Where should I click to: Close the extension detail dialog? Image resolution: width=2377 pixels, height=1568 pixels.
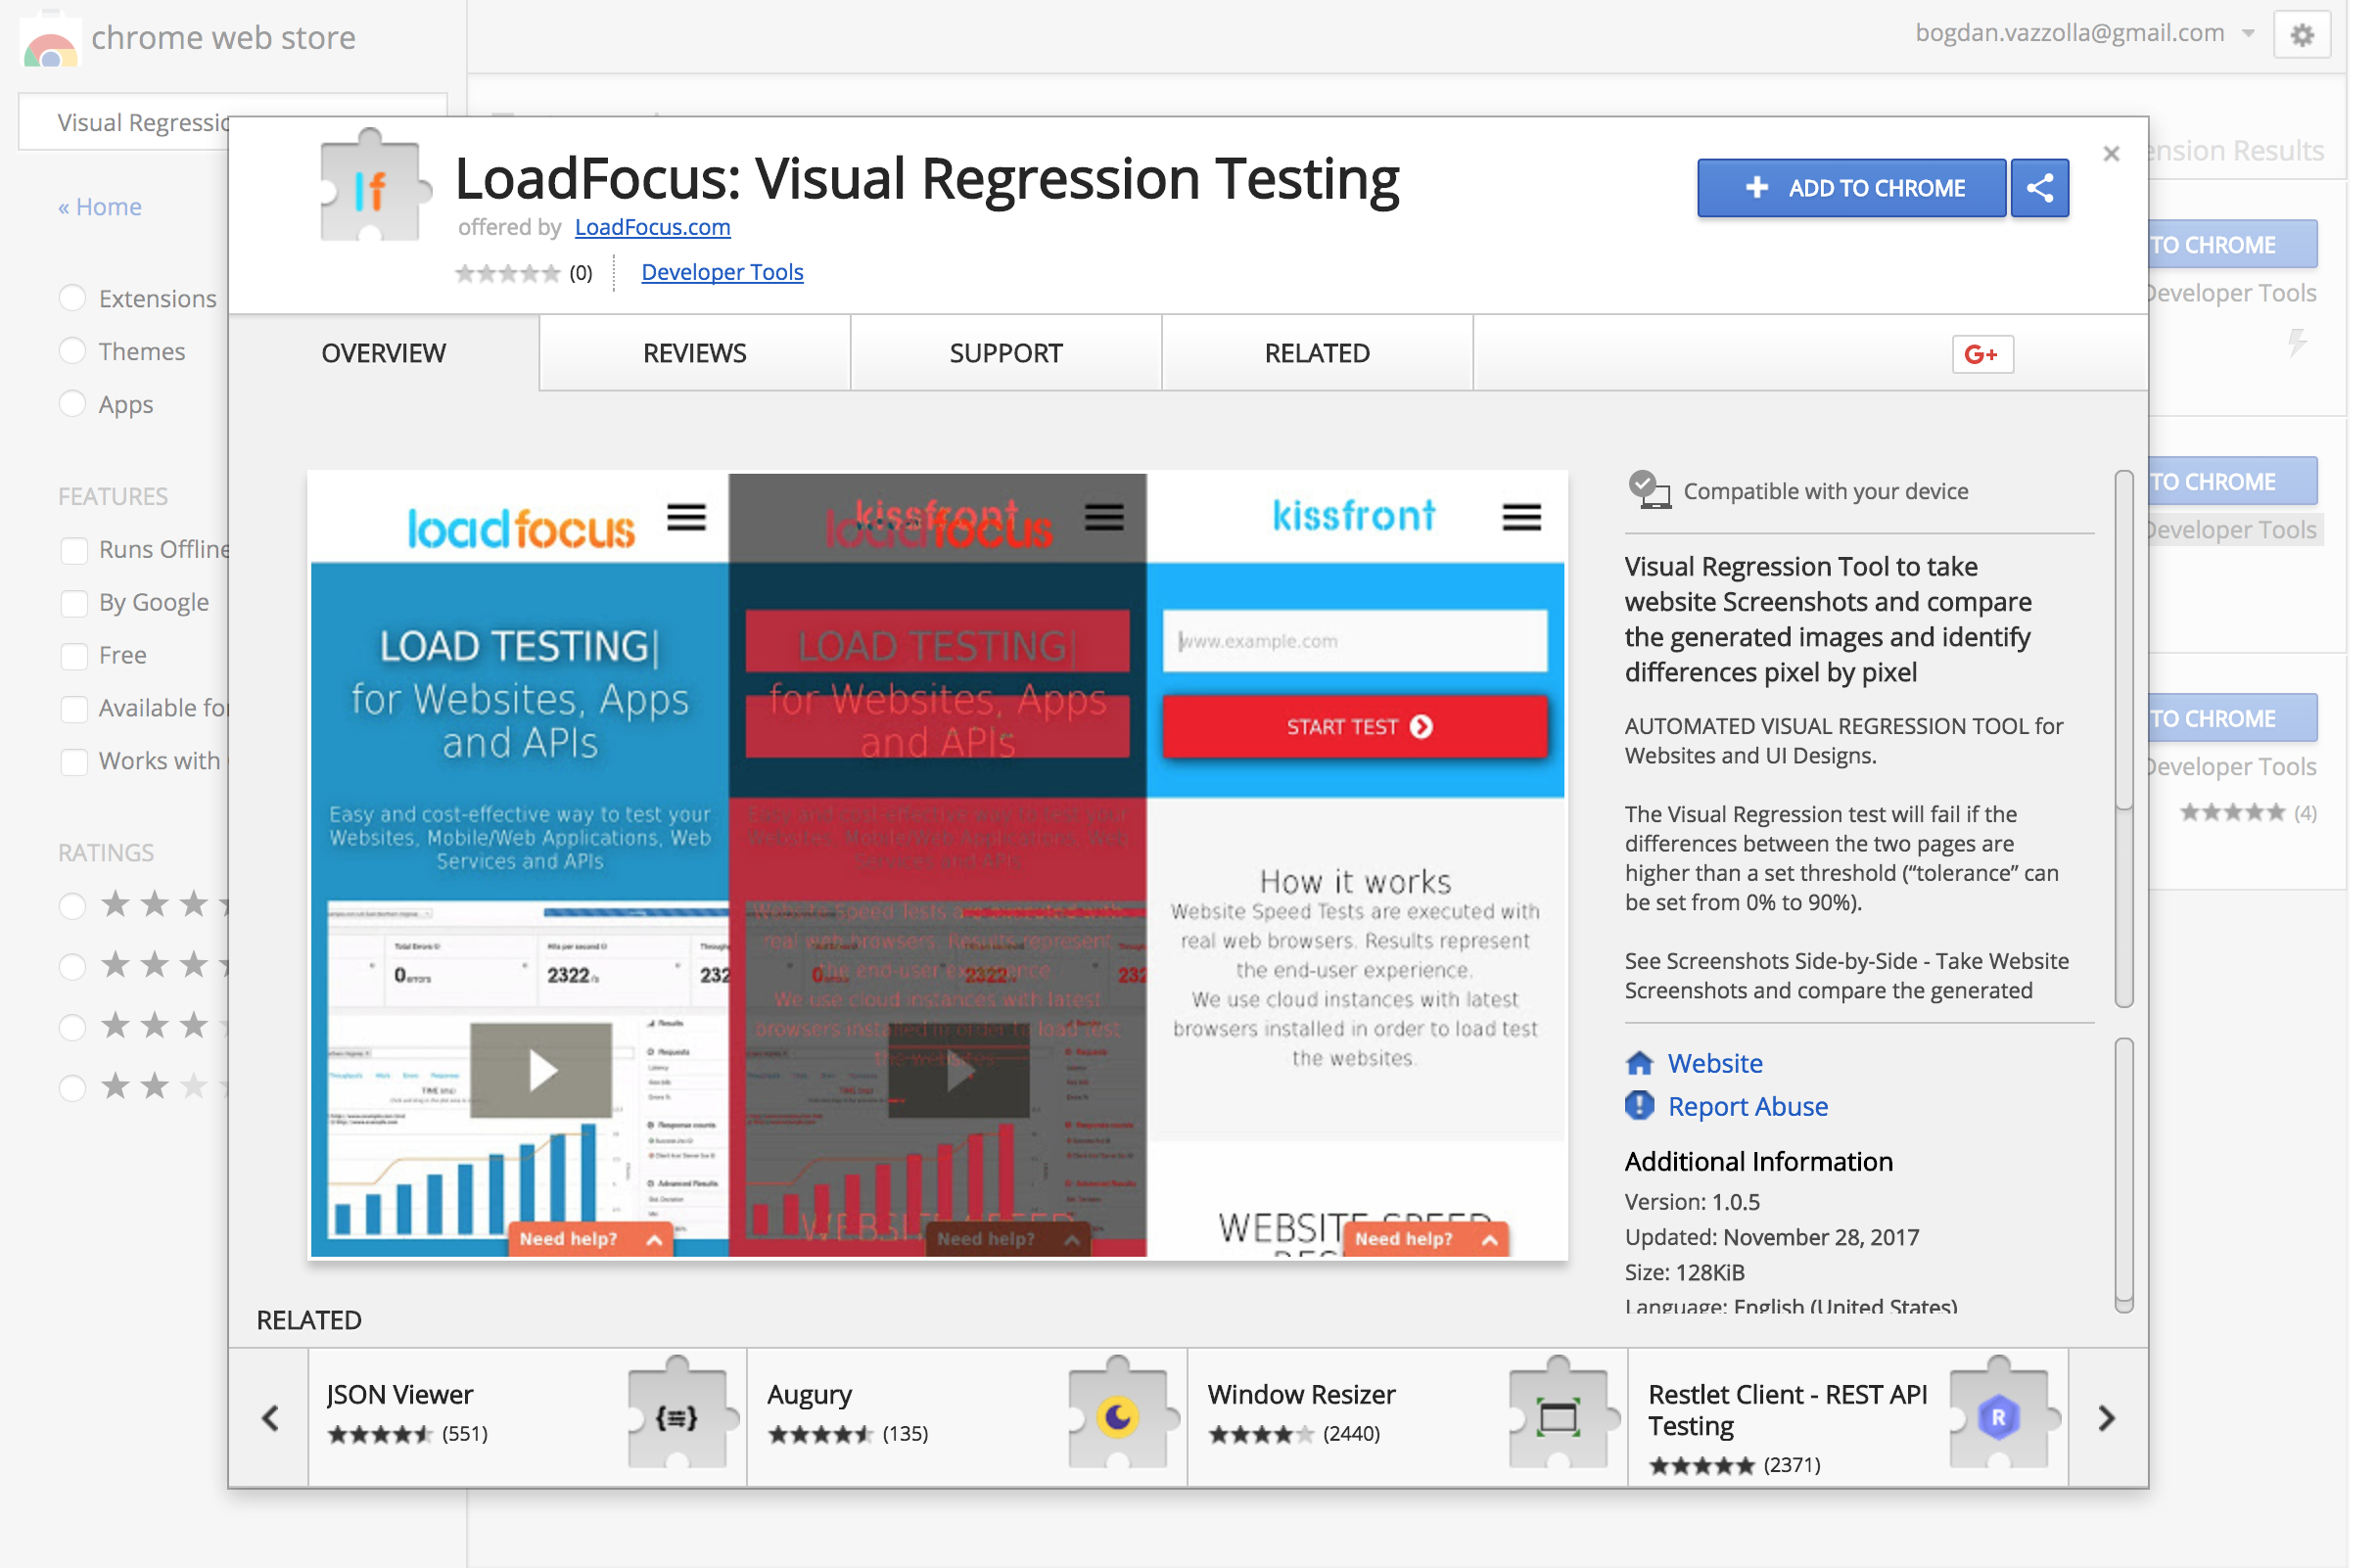click(2111, 154)
